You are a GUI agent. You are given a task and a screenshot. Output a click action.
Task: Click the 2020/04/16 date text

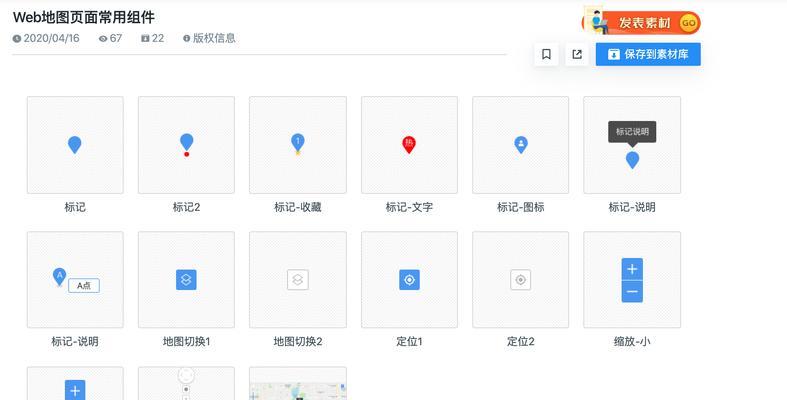pos(51,38)
